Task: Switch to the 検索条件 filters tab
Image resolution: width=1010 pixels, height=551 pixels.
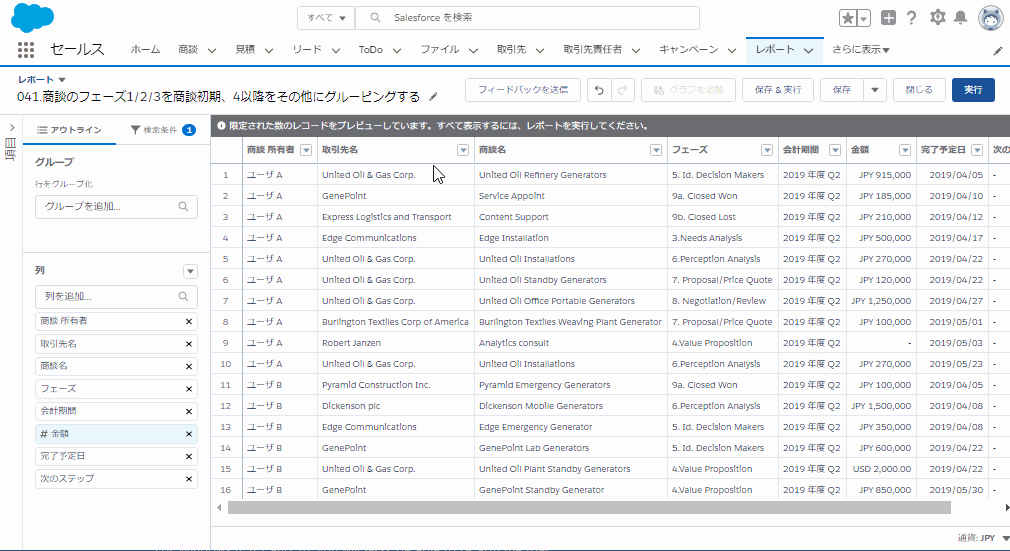Action: point(162,130)
